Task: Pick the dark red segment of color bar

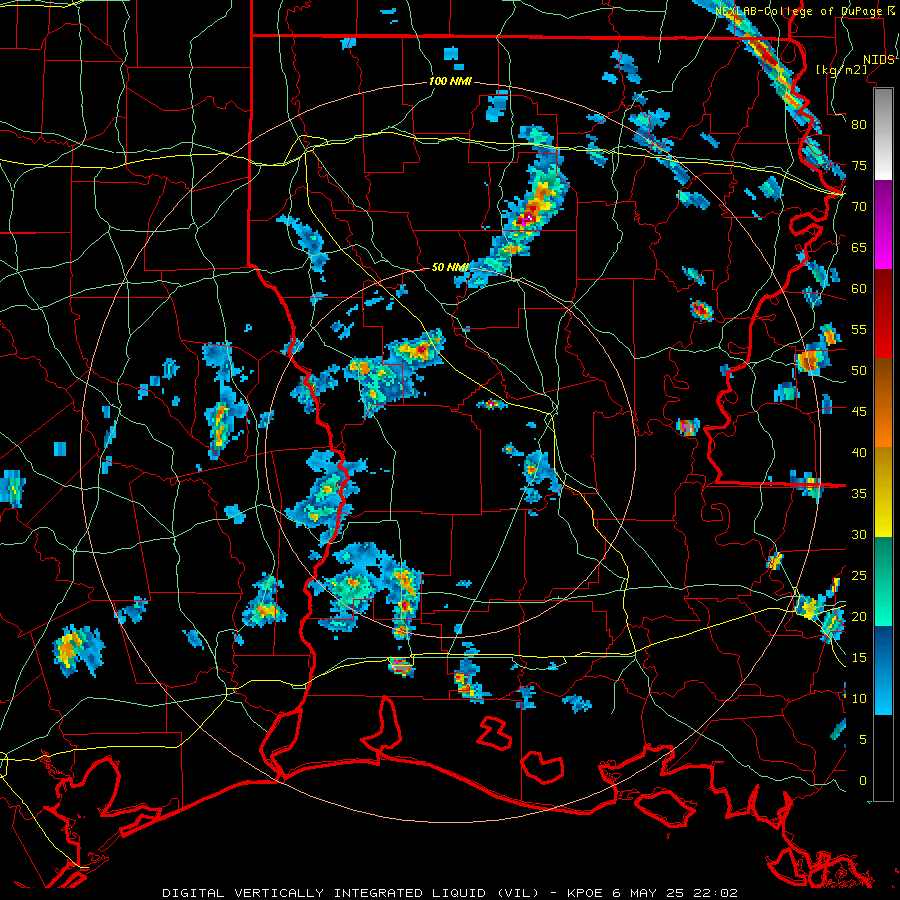Action: pos(883,314)
